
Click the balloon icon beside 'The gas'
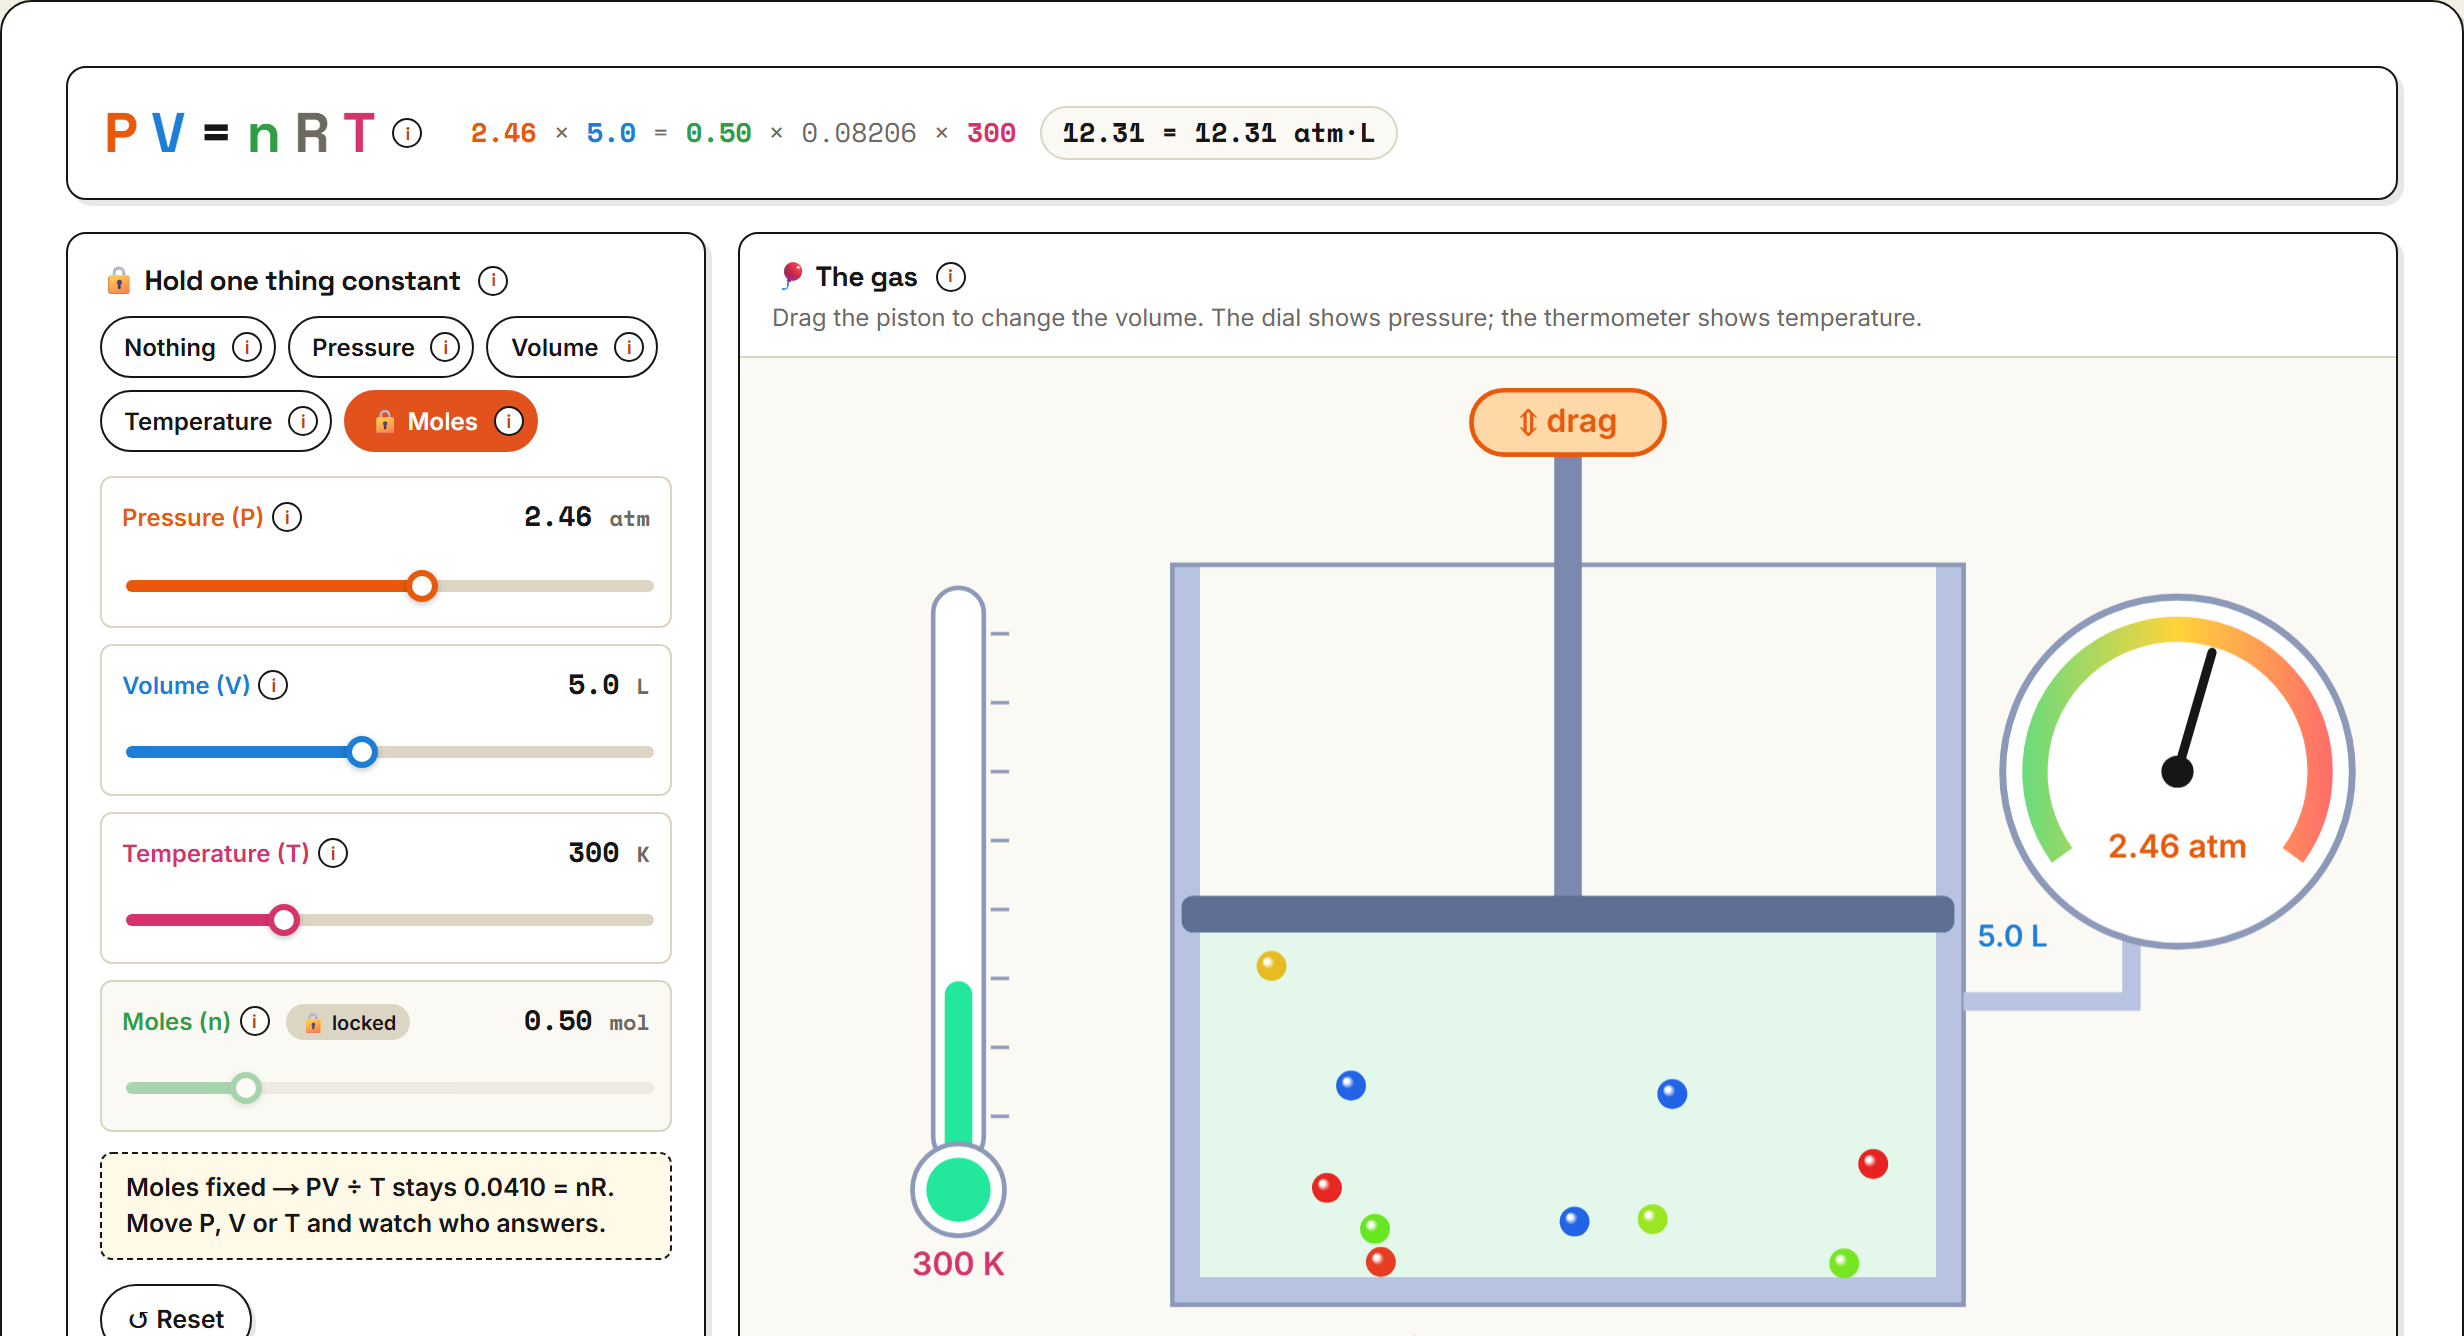click(x=791, y=275)
